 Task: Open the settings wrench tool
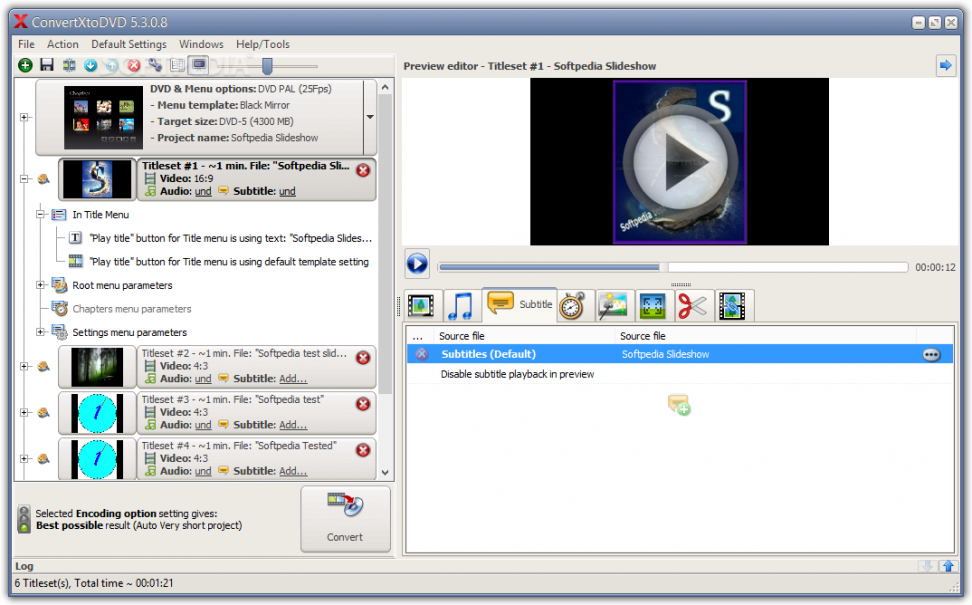tap(156, 65)
